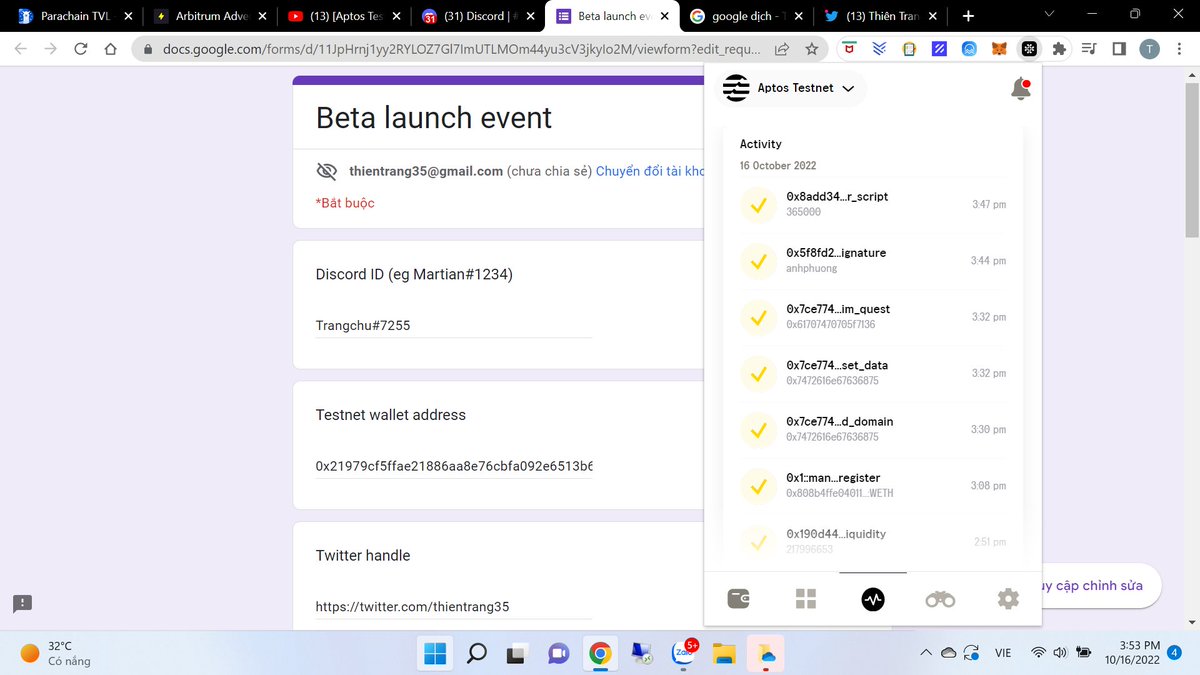This screenshot has height=675, width=1200.
Task: Open a new browser tab
Action: click(968, 16)
